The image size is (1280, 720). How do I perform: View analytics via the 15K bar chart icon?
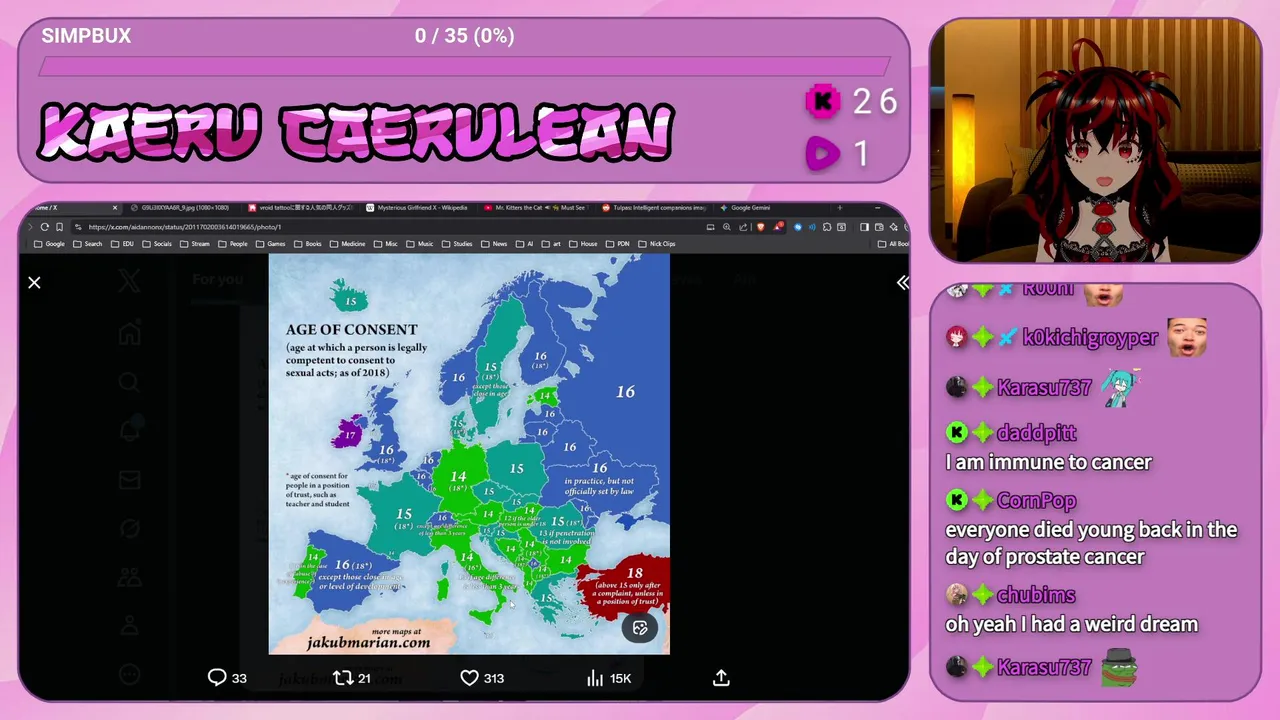coord(608,678)
